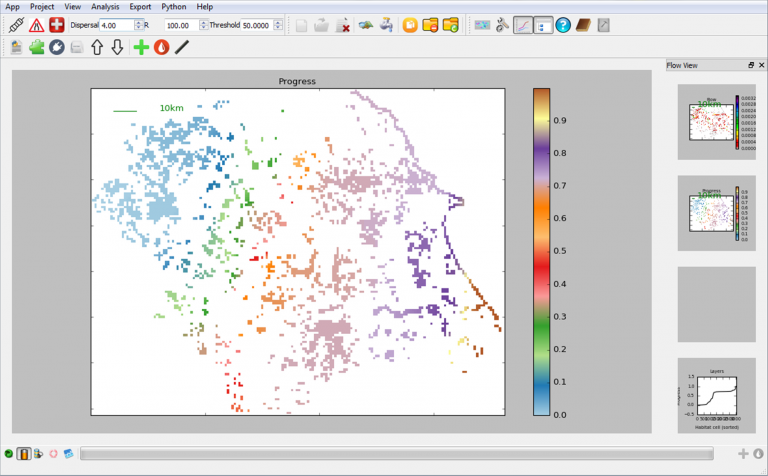
Task: Click the progress bar at the bottom
Action: pyautogui.click(x=395, y=454)
